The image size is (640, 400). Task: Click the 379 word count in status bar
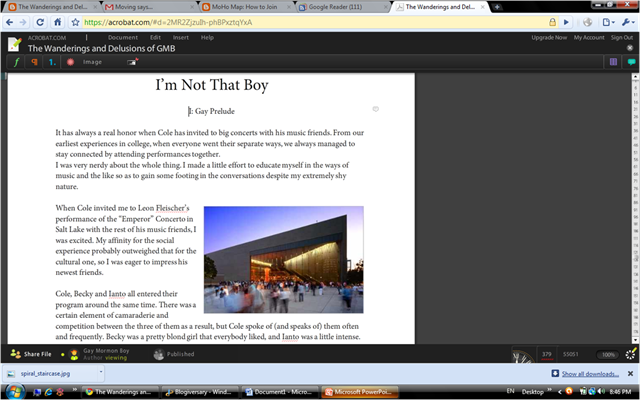click(x=547, y=354)
